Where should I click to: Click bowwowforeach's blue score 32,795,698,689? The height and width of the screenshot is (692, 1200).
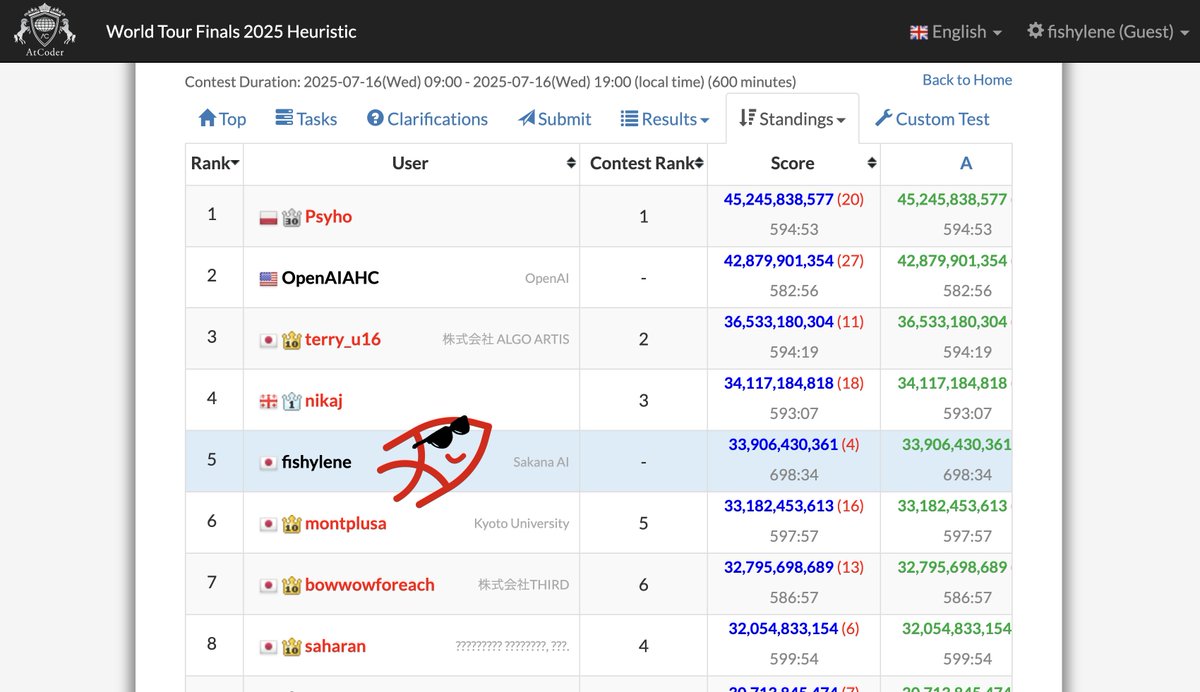(x=778, y=567)
